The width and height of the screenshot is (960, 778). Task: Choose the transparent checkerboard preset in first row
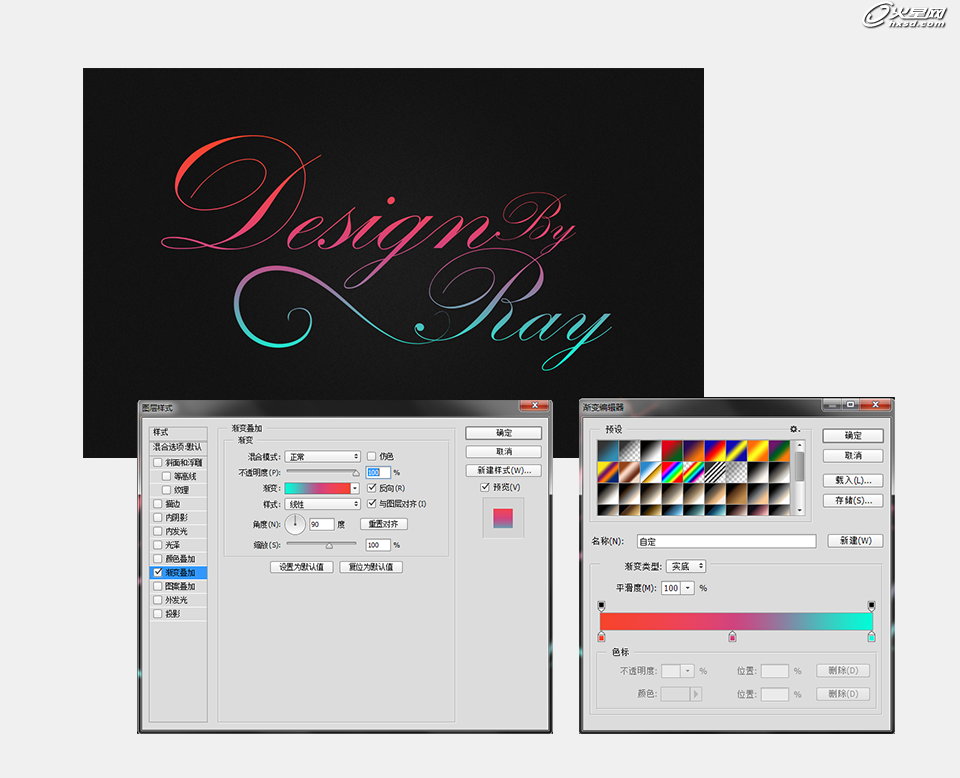(629, 451)
